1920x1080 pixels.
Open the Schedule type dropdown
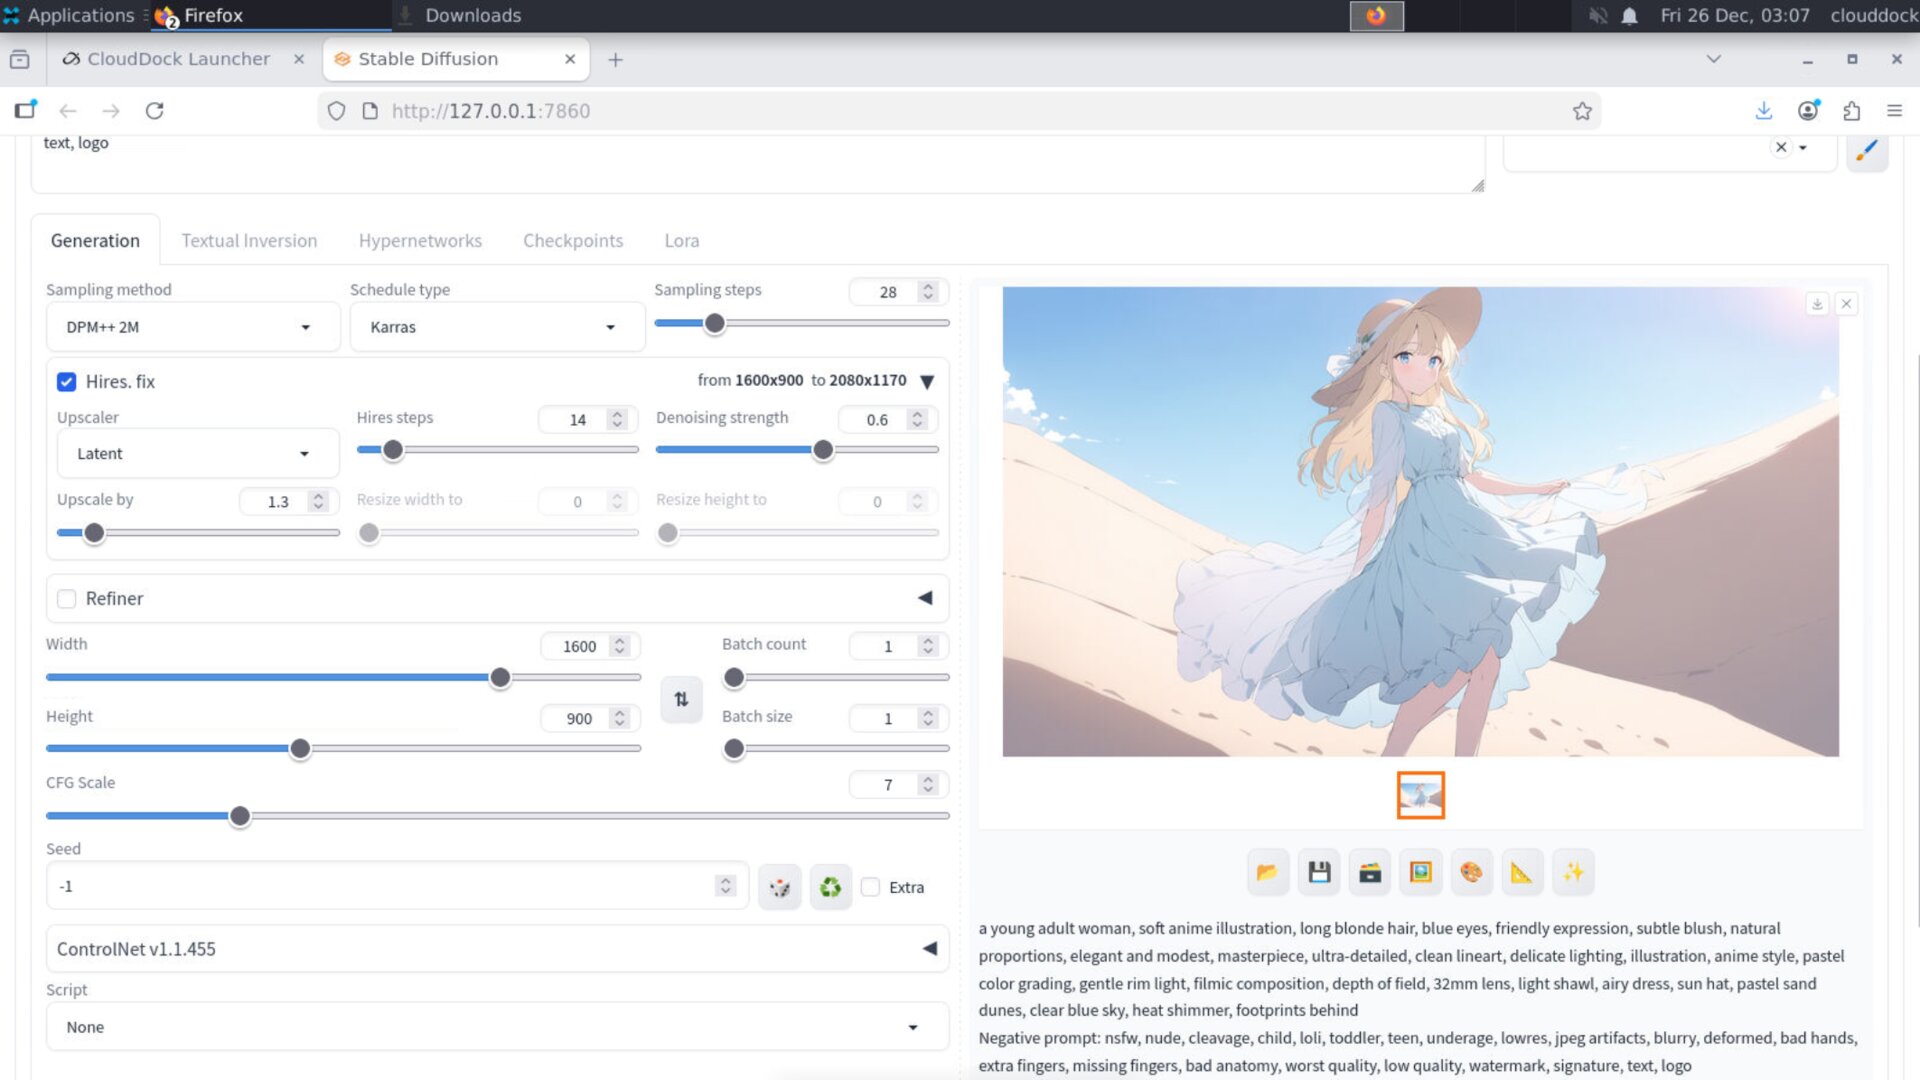(497, 326)
